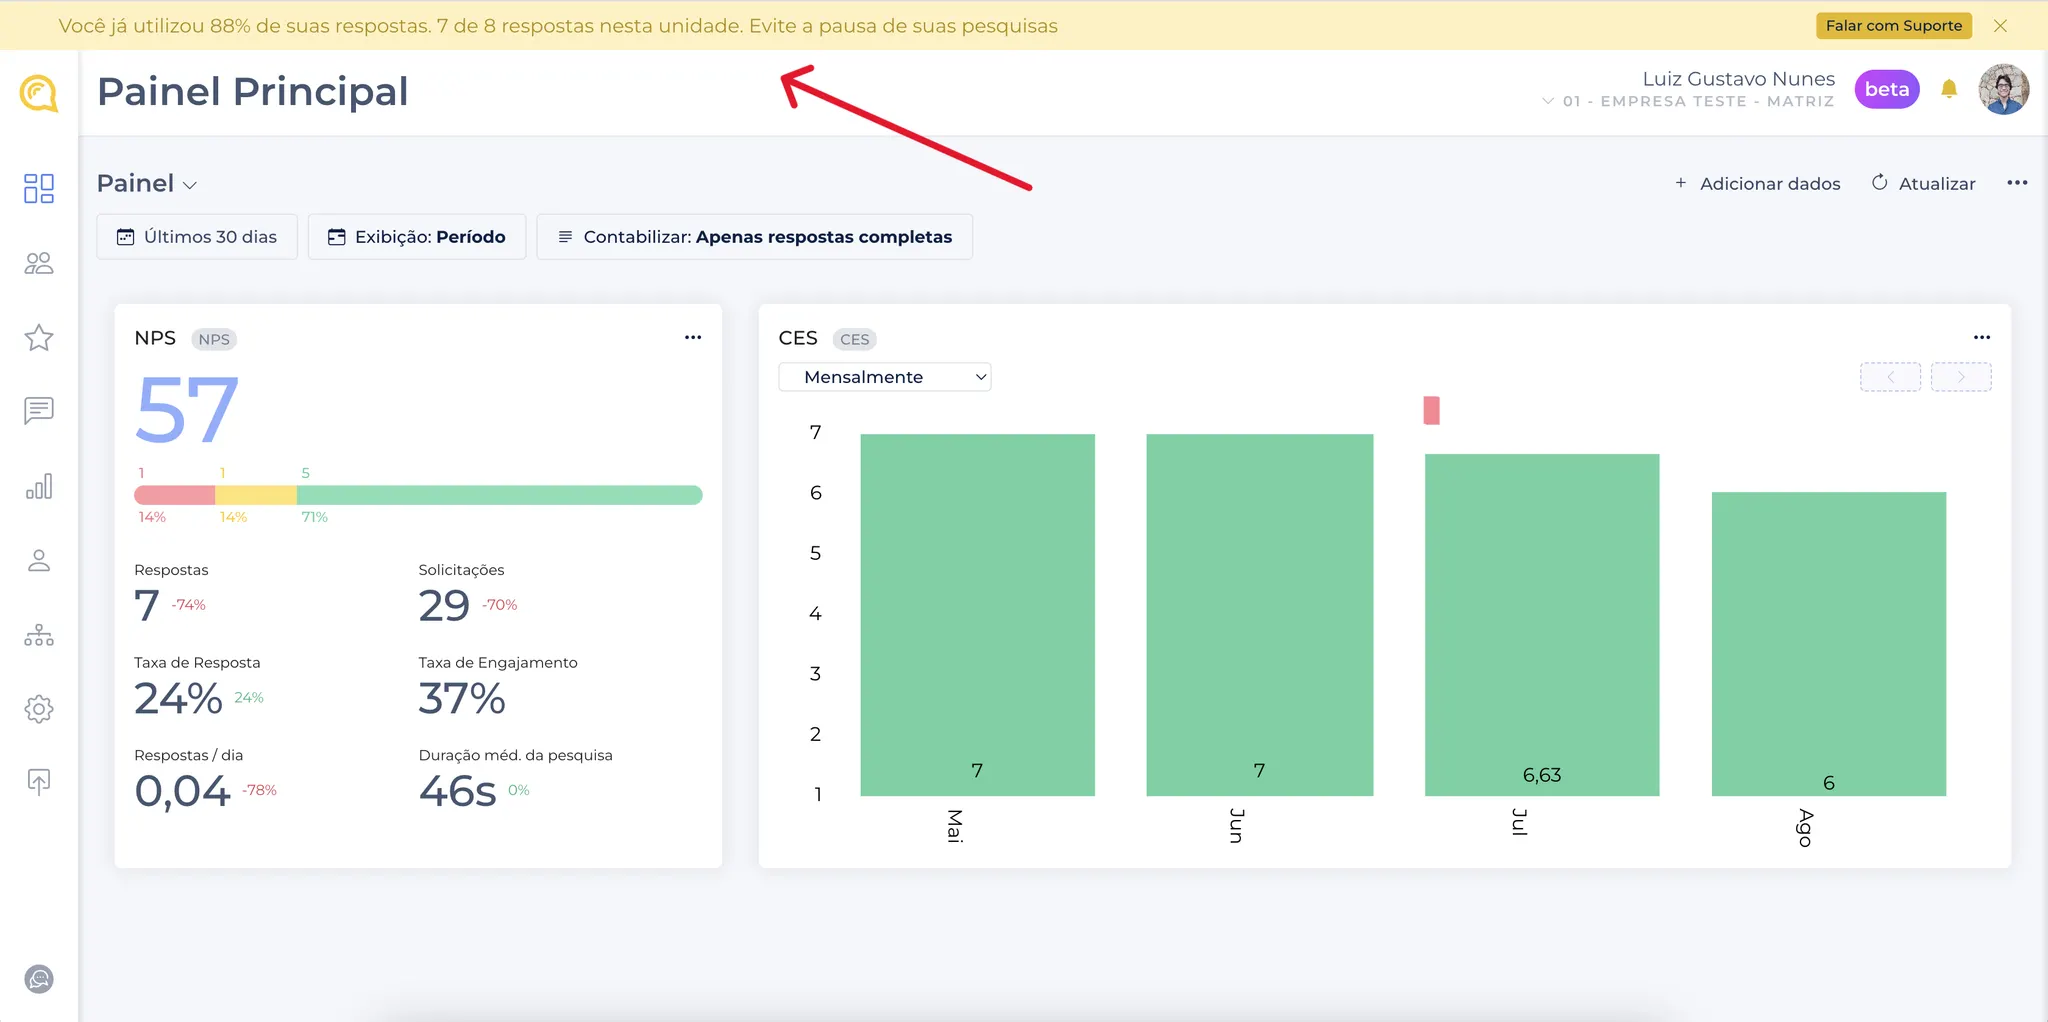Open the chat message icon in sidebar
Image resolution: width=2048 pixels, height=1022 pixels.
39,411
